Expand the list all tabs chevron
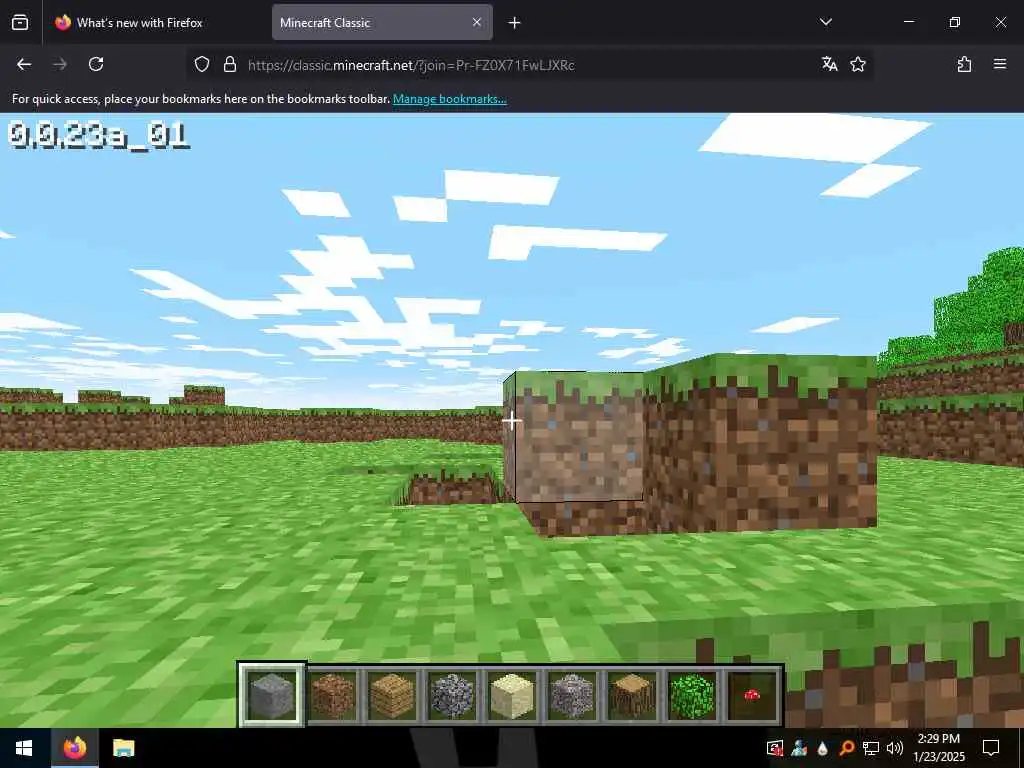Image resolution: width=1024 pixels, height=768 pixels. click(826, 22)
